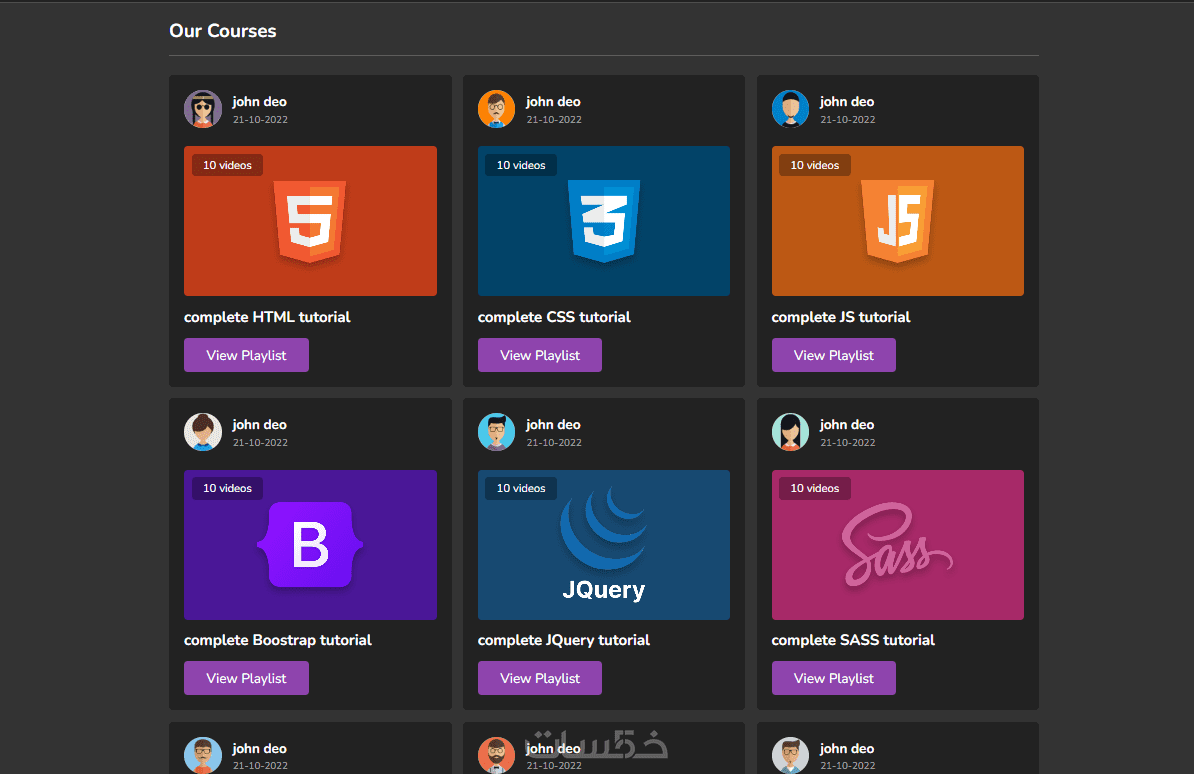
Task: Click "john deo" name on the HTML card
Action: tap(260, 101)
